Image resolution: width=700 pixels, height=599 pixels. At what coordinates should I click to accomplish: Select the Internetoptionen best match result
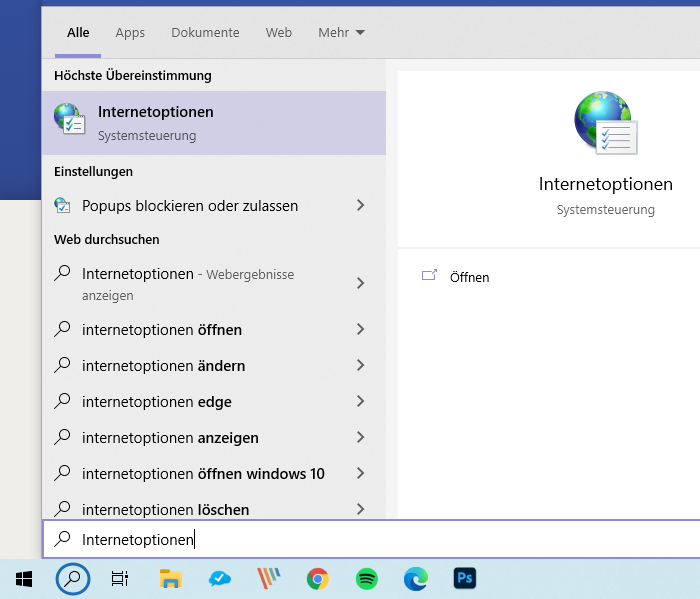214,123
